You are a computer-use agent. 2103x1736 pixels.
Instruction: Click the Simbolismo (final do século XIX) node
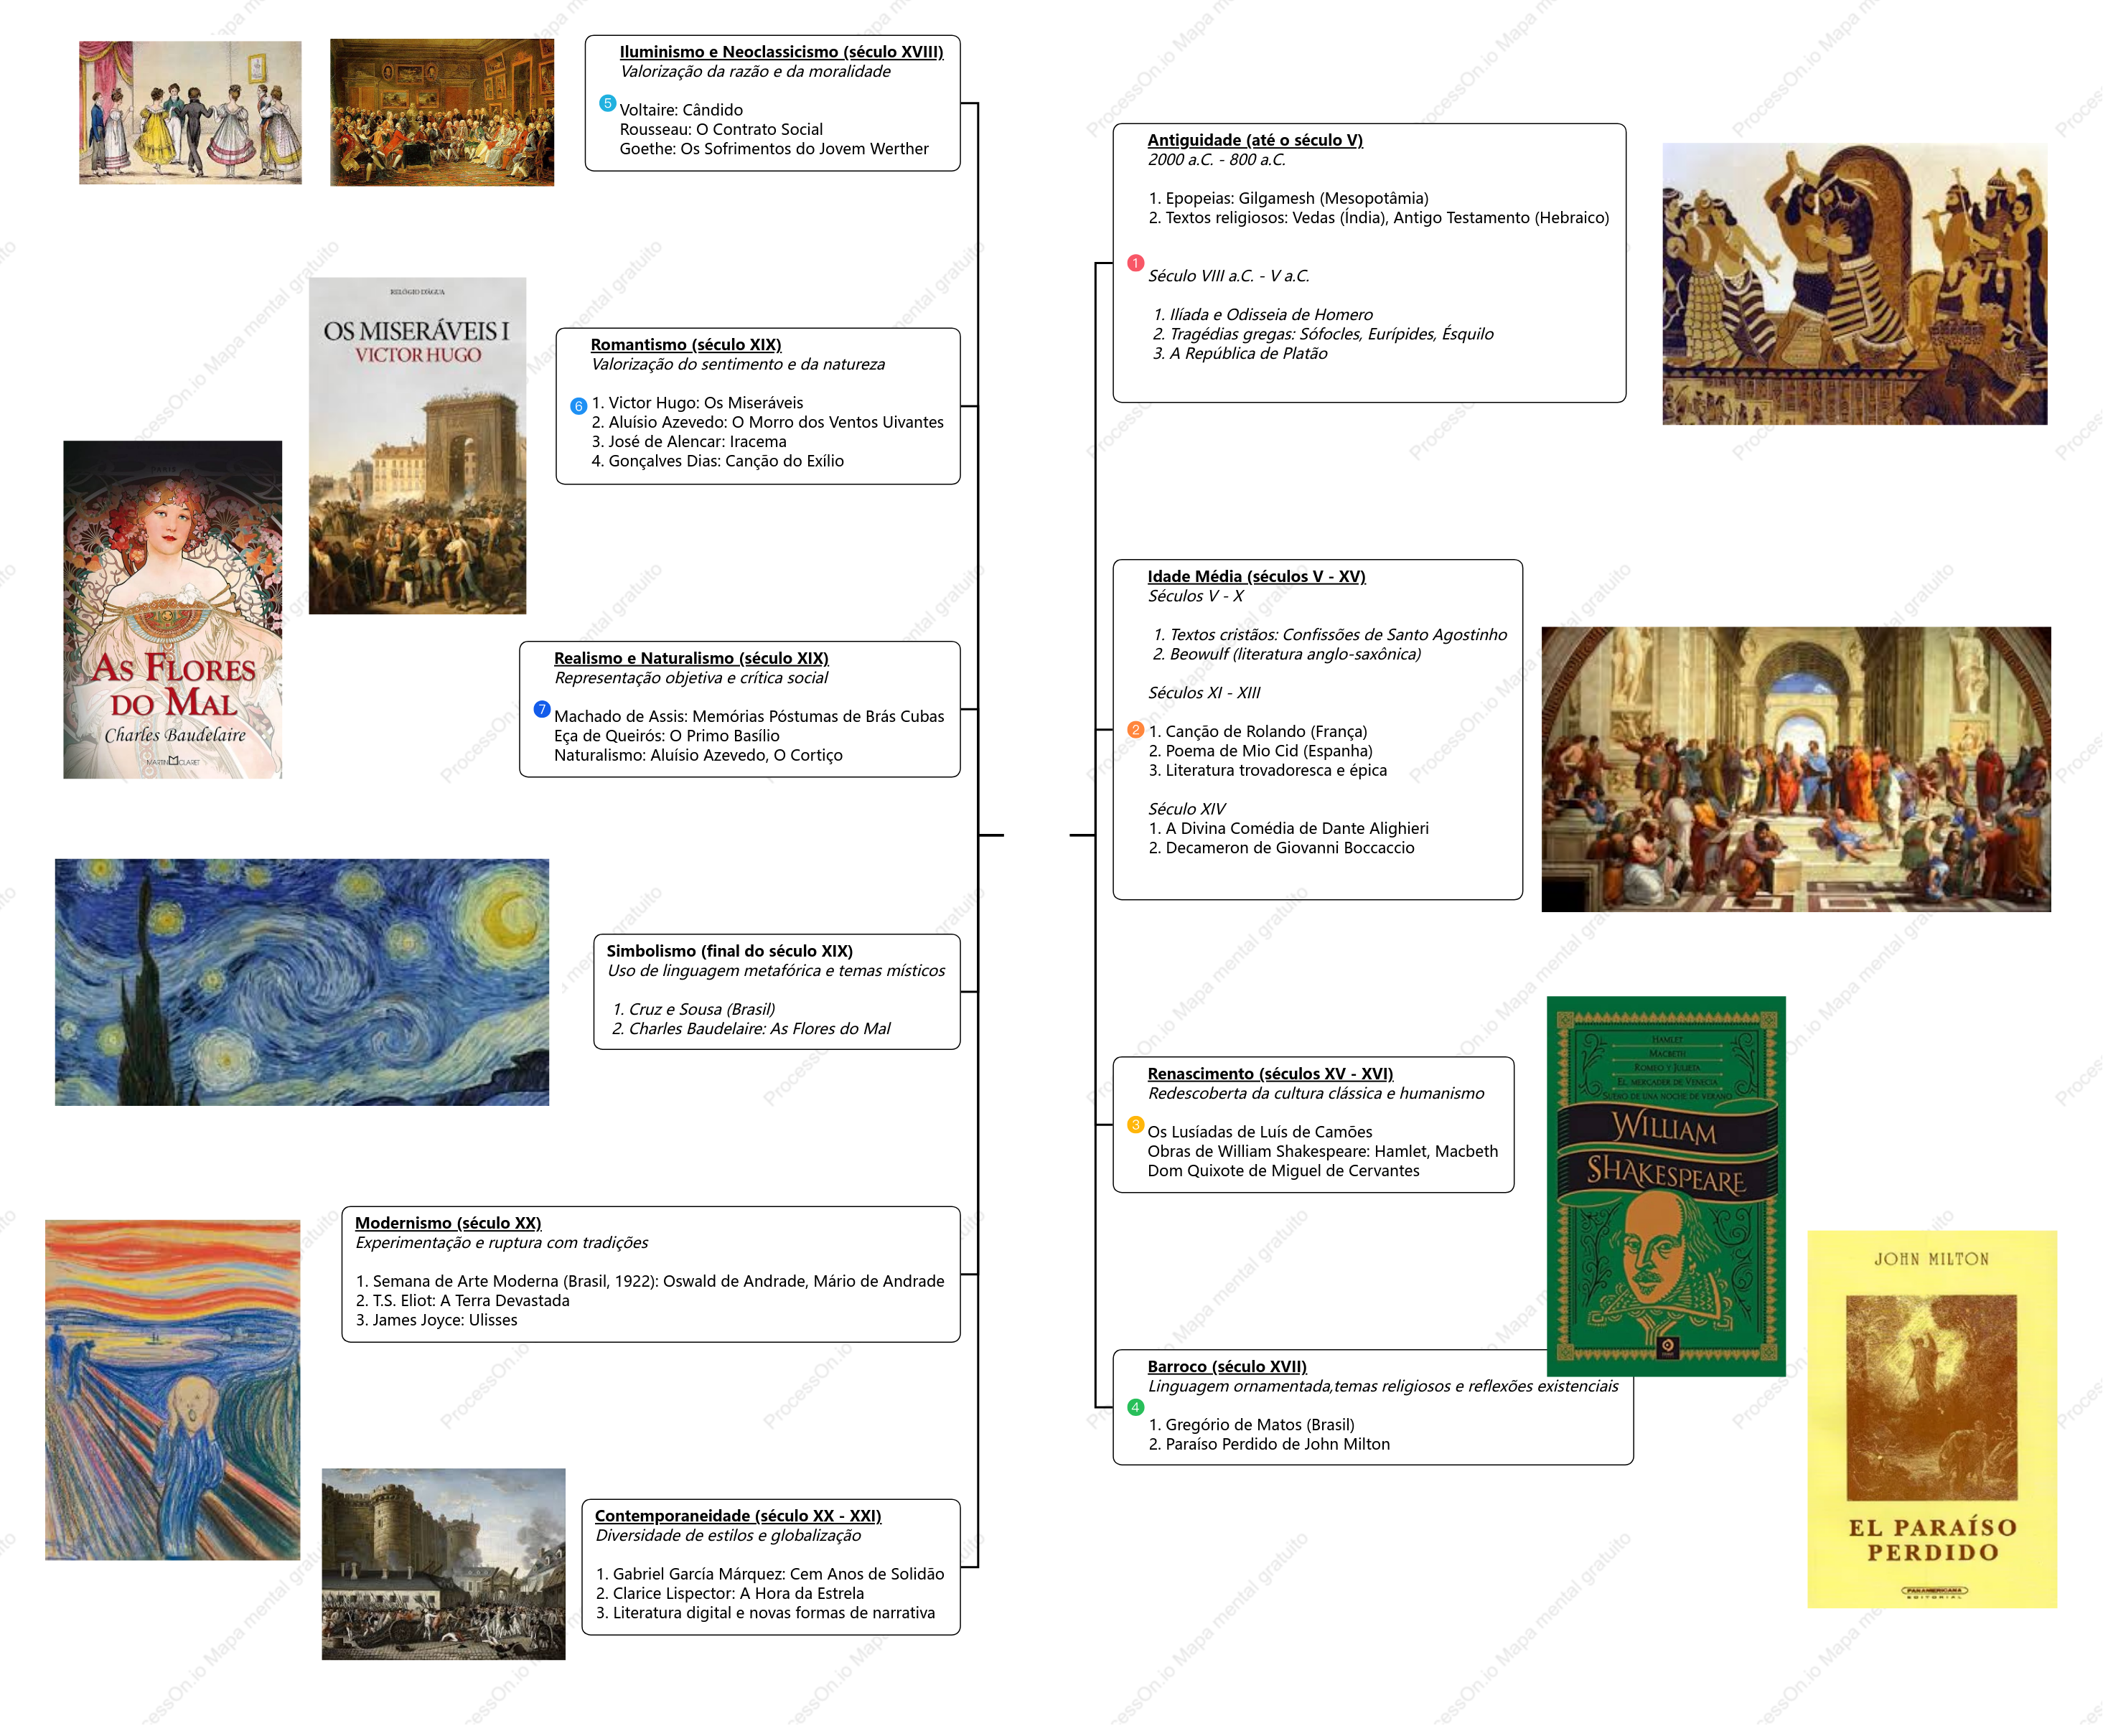[777, 992]
